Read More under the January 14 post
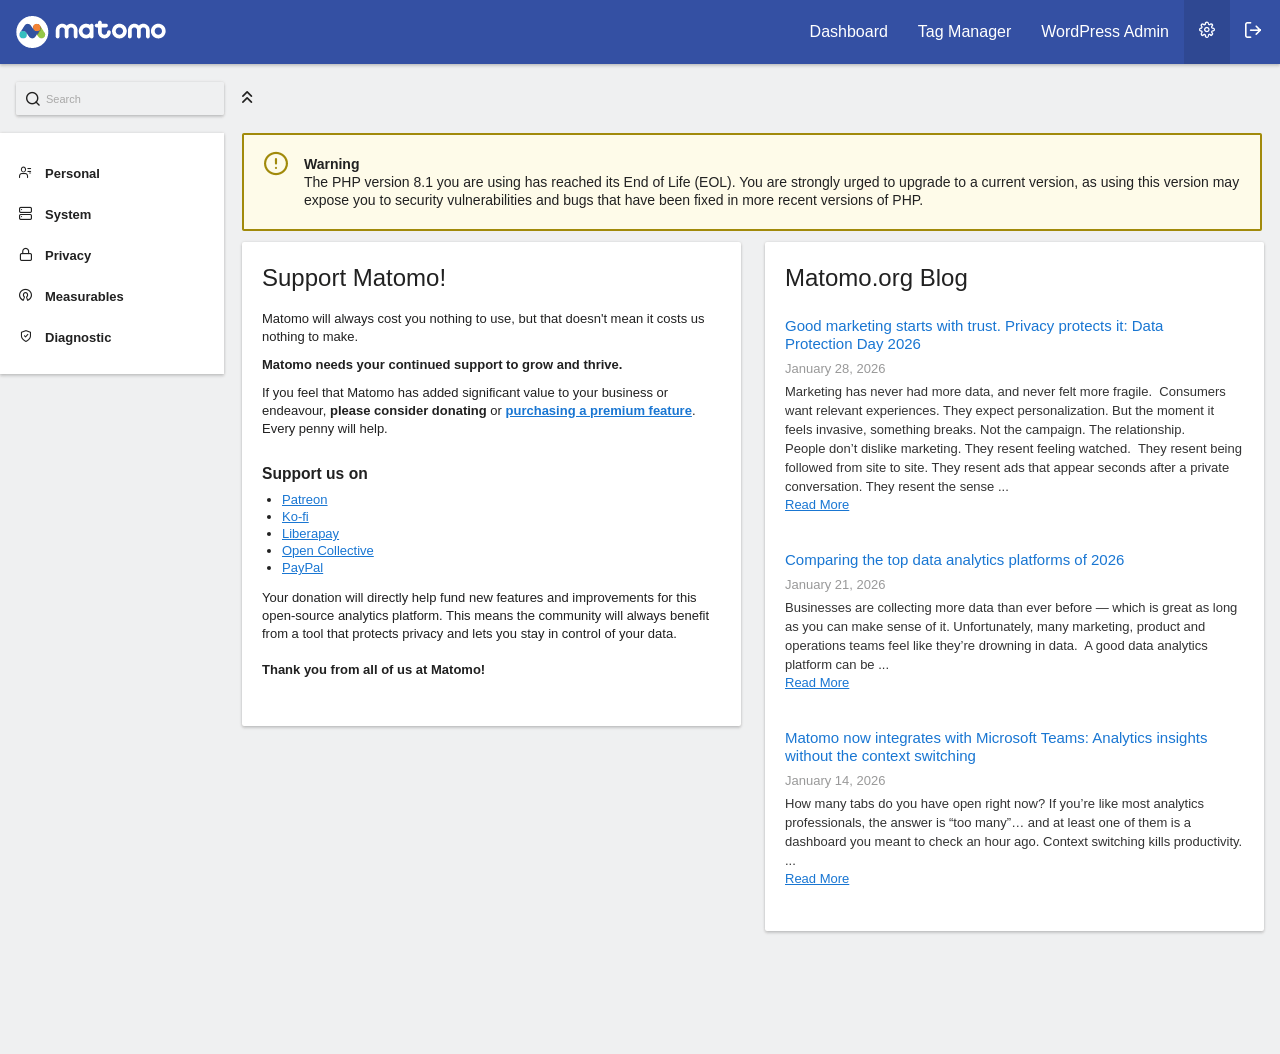1280x1054 pixels. click(x=817, y=879)
